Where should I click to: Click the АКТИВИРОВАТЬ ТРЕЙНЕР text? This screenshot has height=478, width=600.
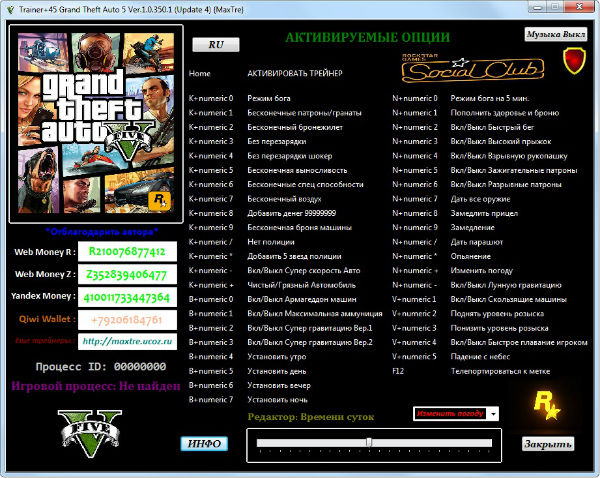click(295, 73)
